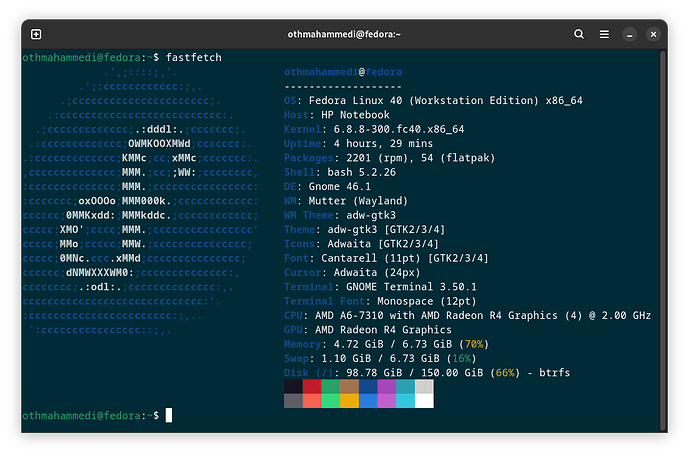
Task: Click the black color block
Action: [293, 387]
